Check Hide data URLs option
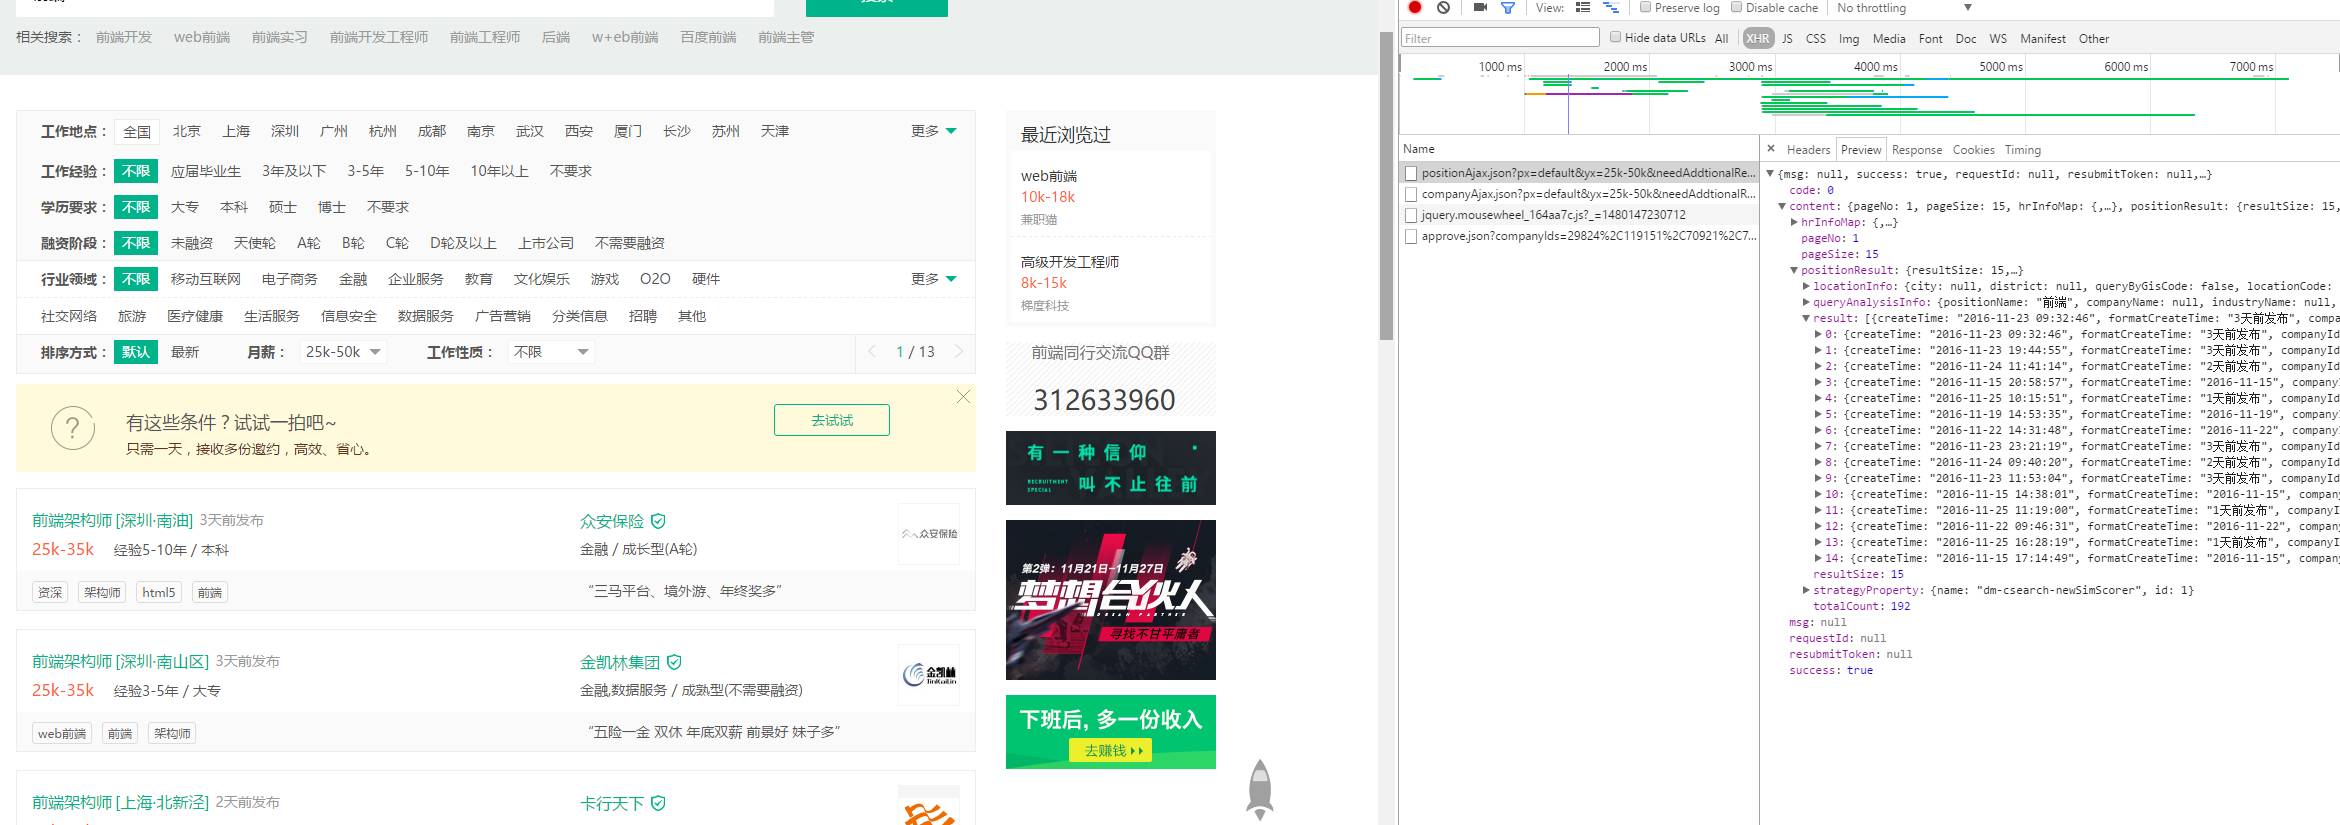Image resolution: width=2340 pixels, height=825 pixels. coord(1615,37)
